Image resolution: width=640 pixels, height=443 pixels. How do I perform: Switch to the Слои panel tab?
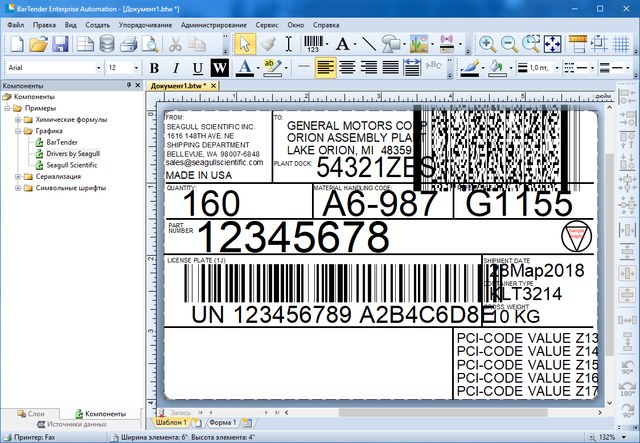coord(31,414)
